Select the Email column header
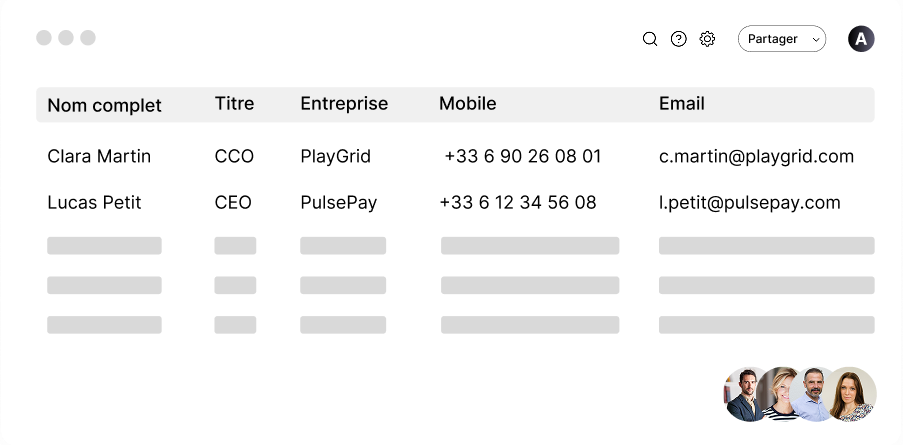 click(681, 104)
